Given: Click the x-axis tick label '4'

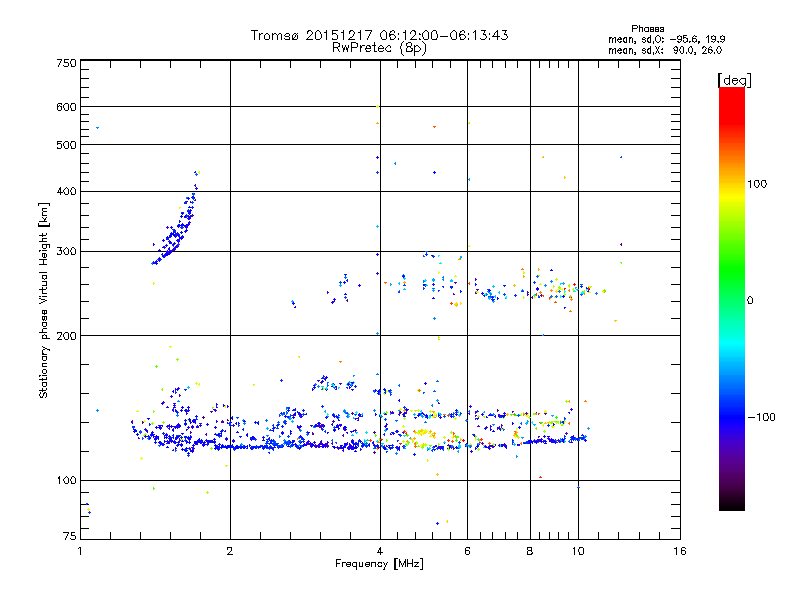Looking at the screenshot, I should (x=380, y=551).
